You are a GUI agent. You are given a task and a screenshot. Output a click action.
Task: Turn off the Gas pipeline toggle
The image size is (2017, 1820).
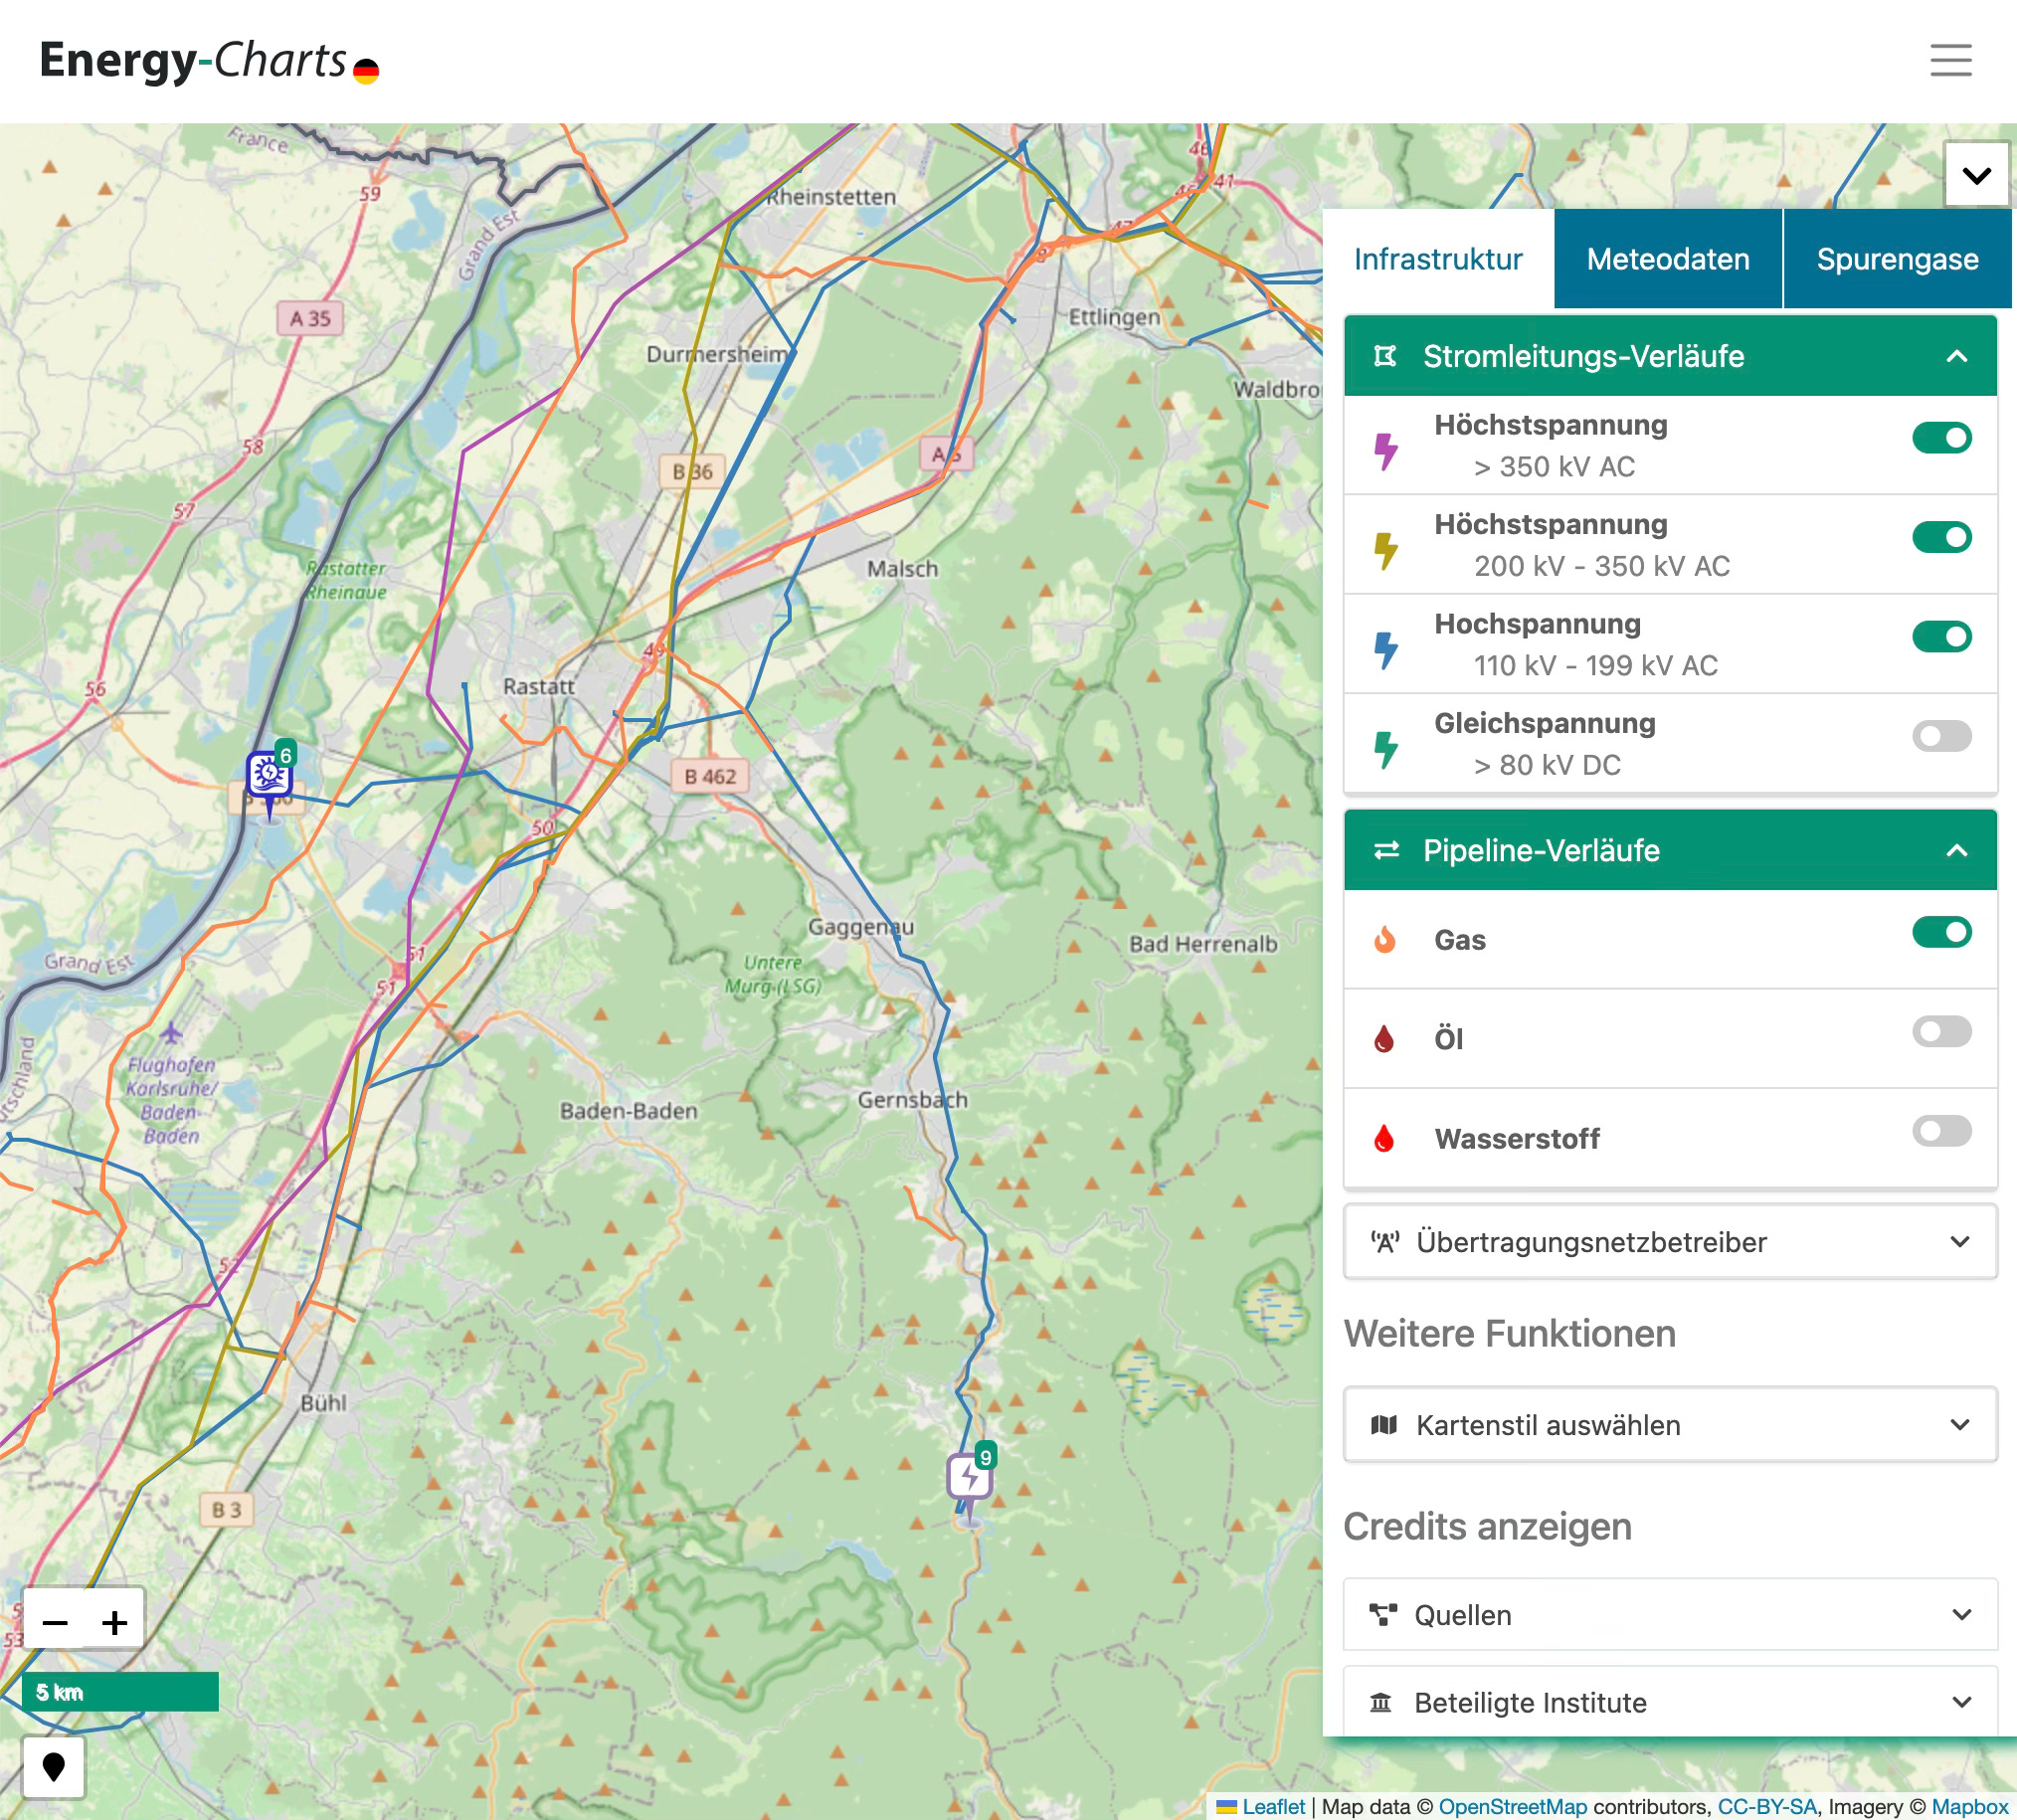1941,932
